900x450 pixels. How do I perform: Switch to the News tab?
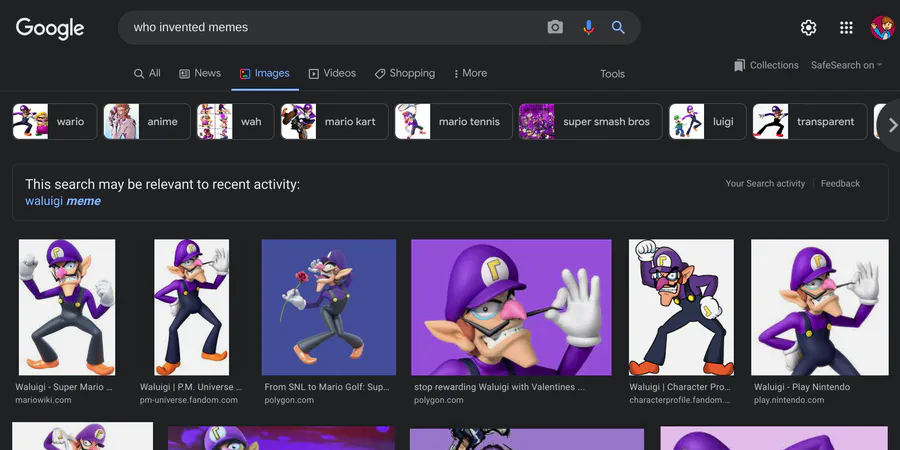200,73
